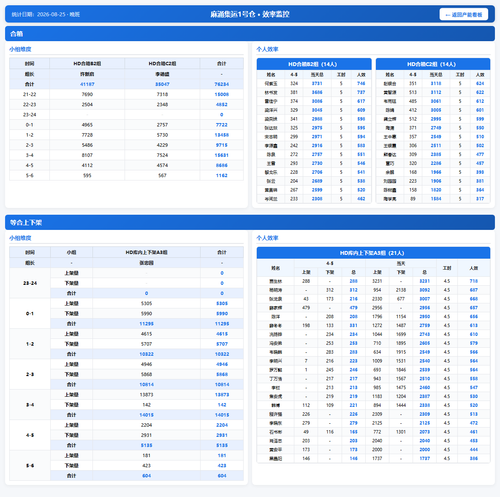Viewport: 500px width, 497px height.
Task: Click the 1699 value in individual shelving table
Action: (401, 334)
